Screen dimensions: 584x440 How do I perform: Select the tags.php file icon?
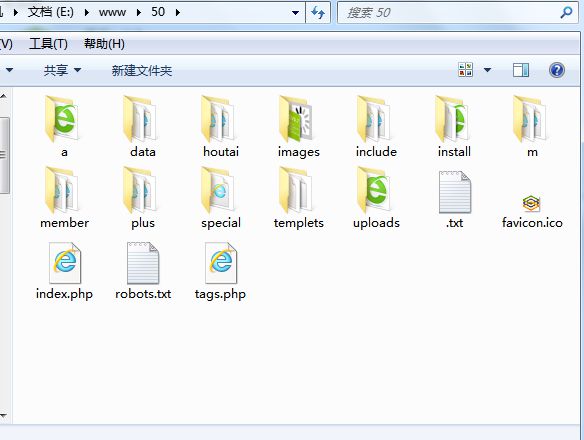pyautogui.click(x=220, y=262)
